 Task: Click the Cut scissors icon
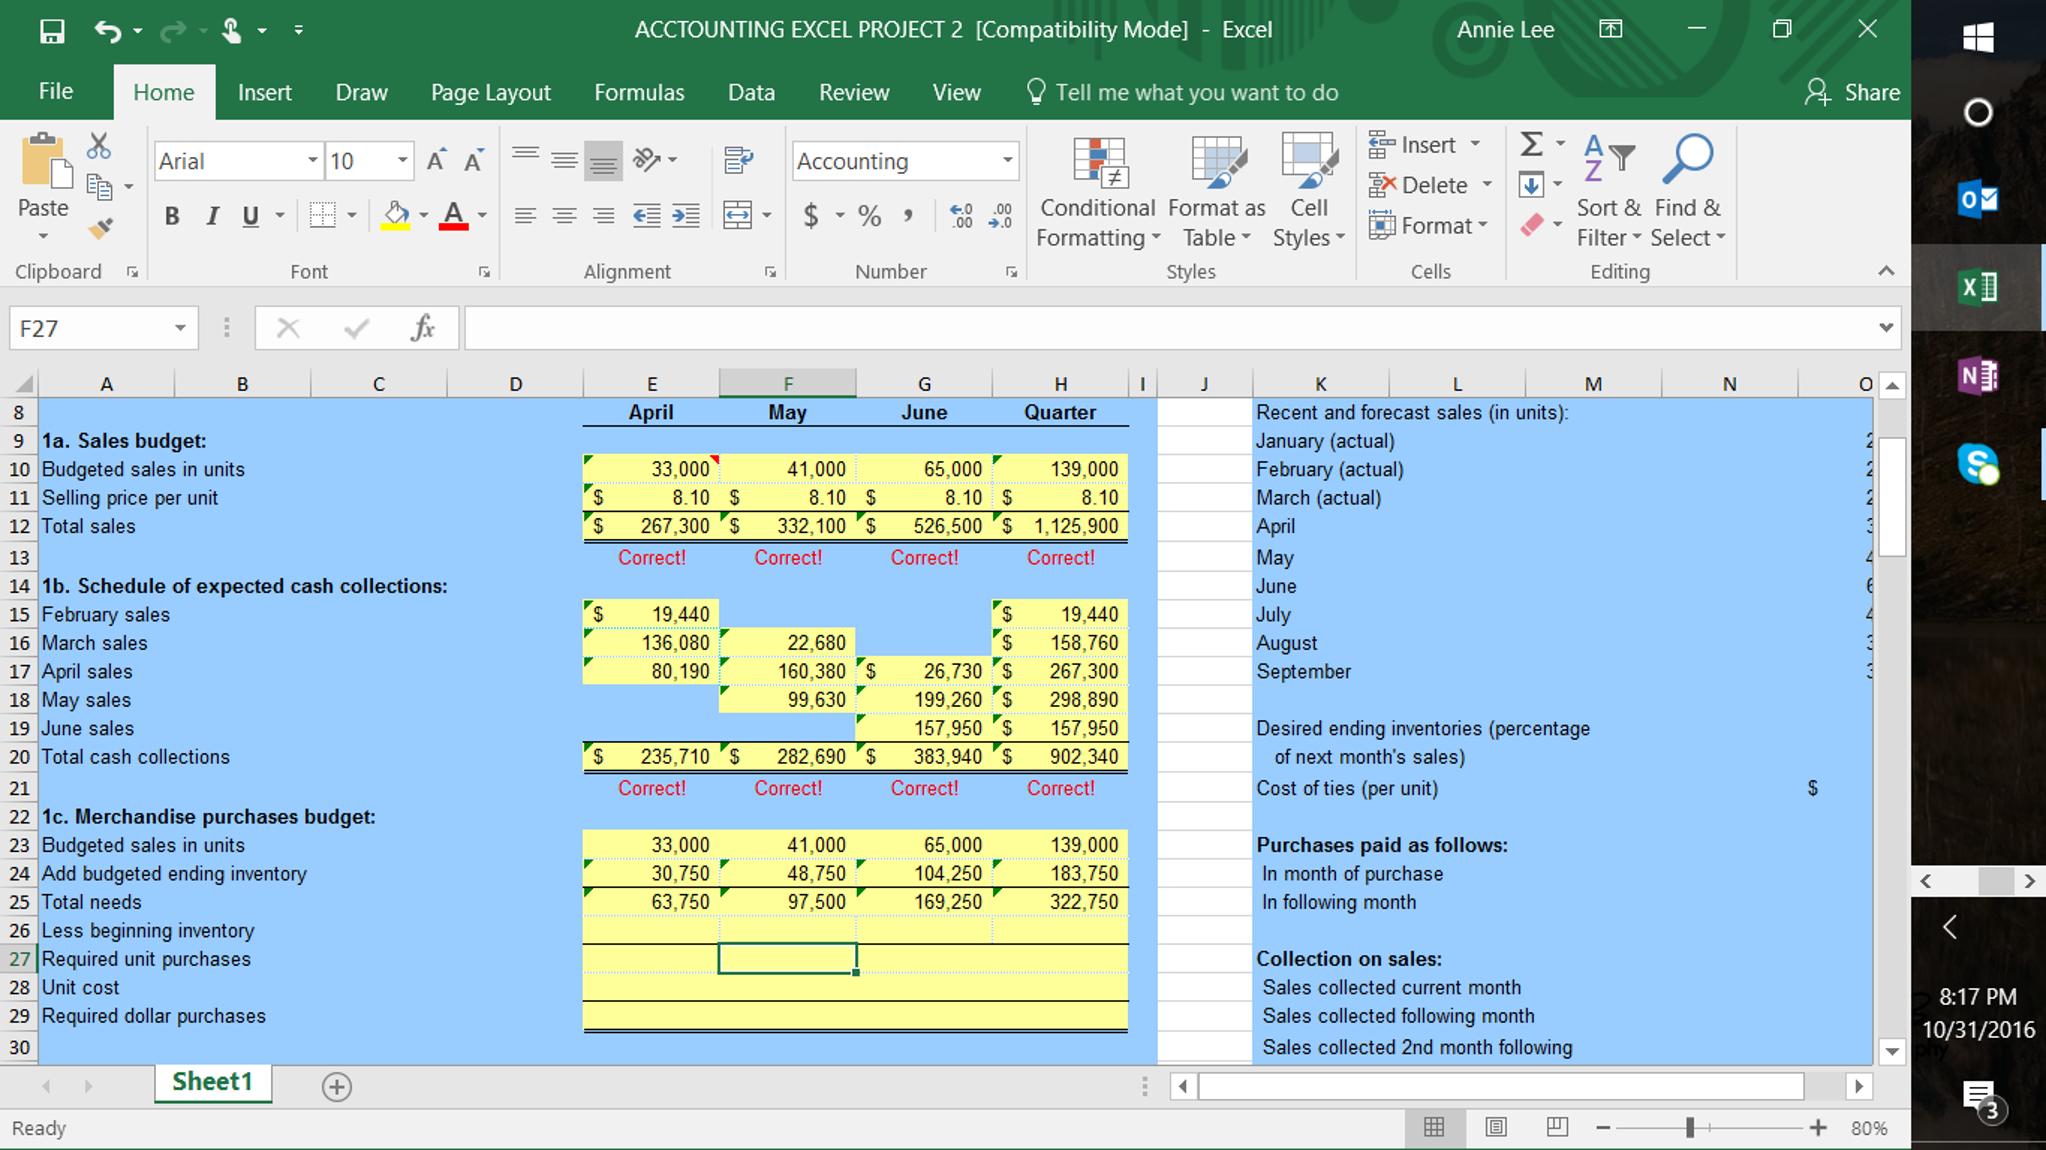pyautogui.click(x=98, y=146)
